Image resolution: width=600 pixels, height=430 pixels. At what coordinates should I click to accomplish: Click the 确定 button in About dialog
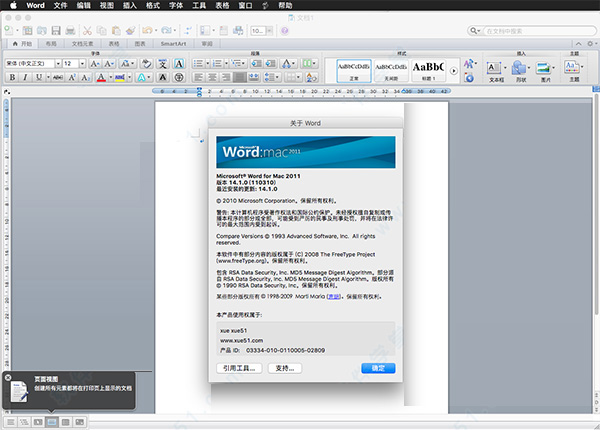point(378,368)
